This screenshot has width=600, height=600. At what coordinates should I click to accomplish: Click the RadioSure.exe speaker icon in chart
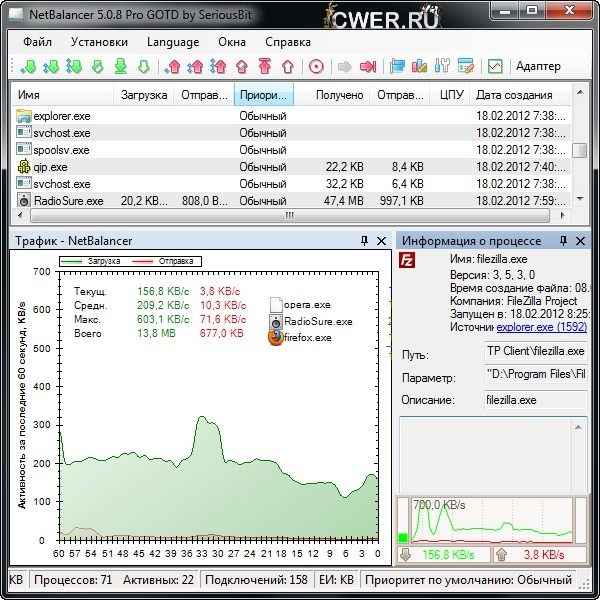(276, 321)
